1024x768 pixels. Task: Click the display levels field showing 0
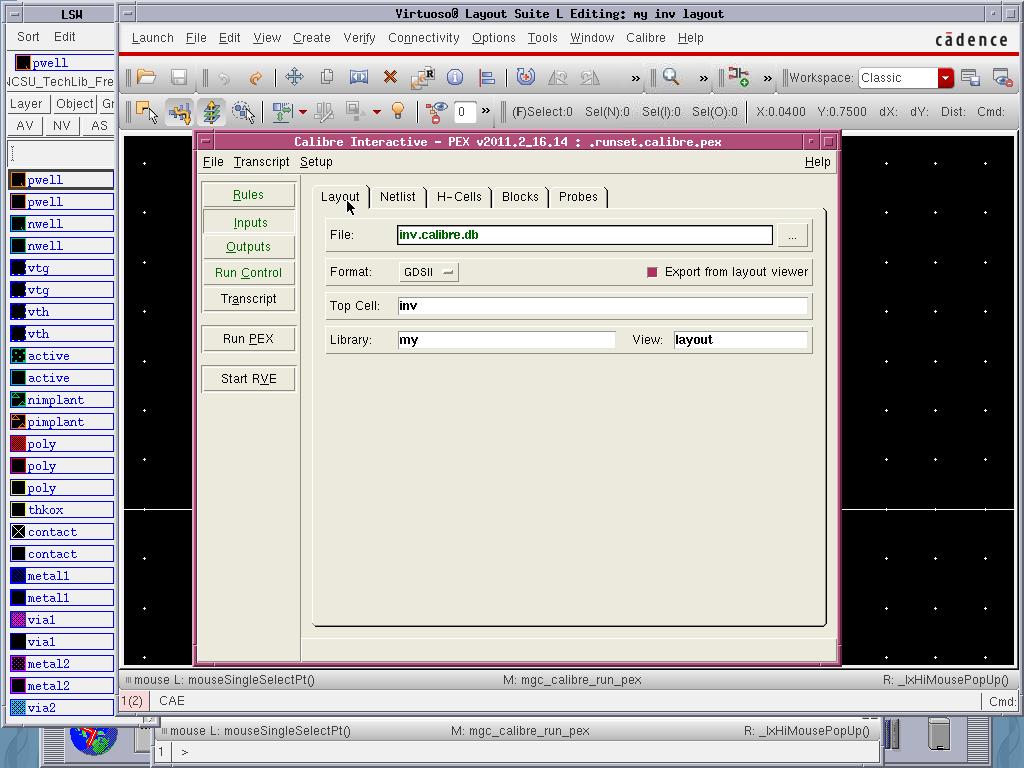(x=464, y=112)
